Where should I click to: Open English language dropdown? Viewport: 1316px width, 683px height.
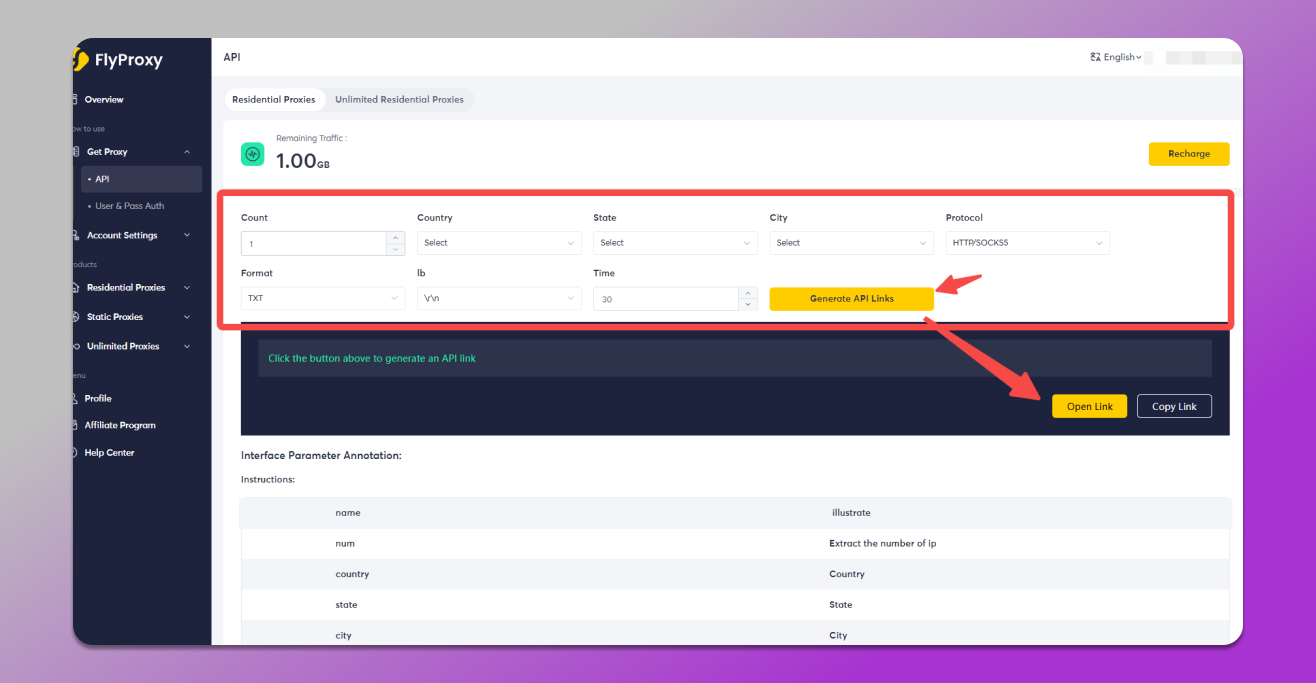[x=1121, y=57]
